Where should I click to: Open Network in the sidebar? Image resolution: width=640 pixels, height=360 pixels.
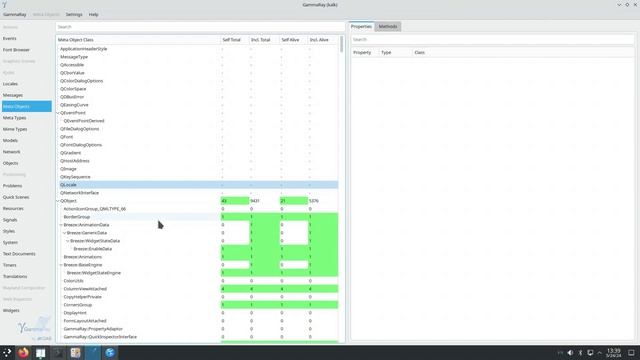27,152
